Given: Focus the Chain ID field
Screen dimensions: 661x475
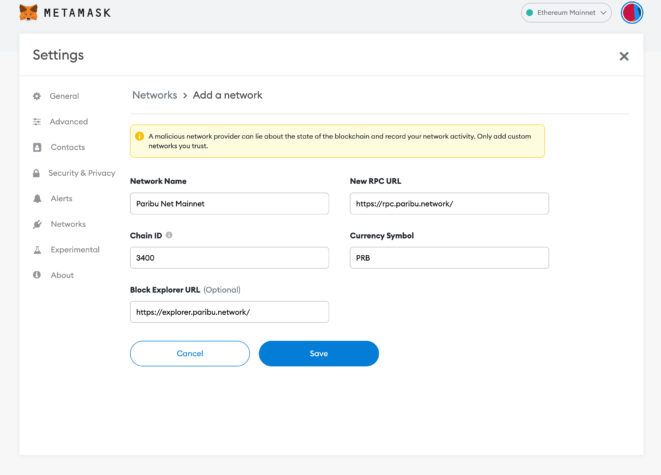Looking at the screenshot, I should tap(229, 258).
